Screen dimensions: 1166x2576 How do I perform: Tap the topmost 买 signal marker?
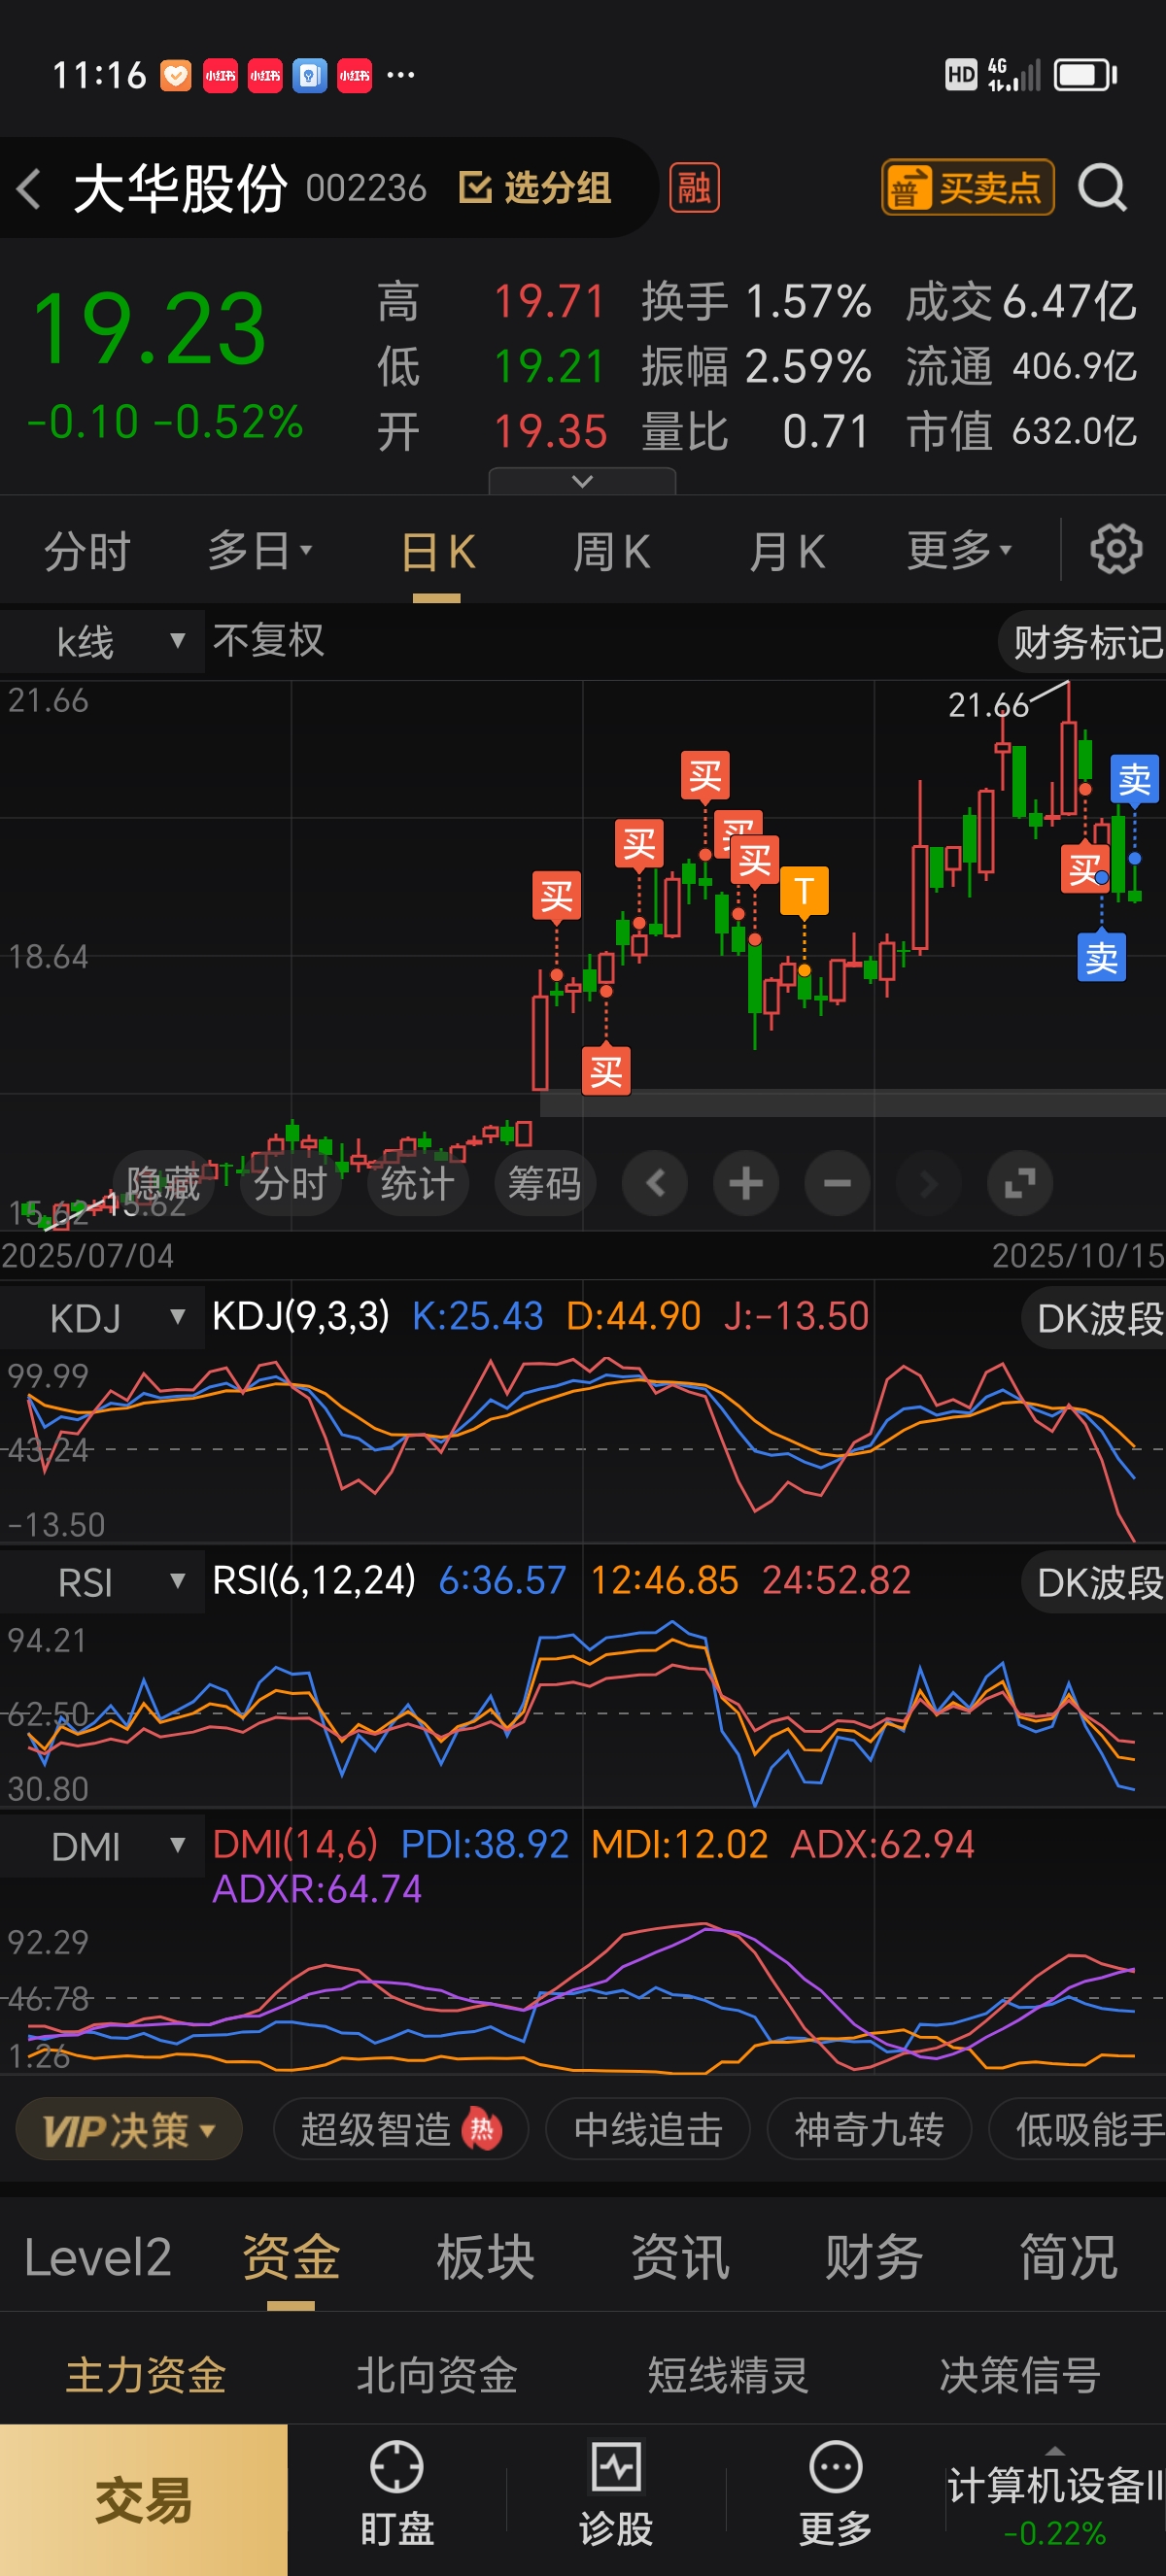coord(705,775)
